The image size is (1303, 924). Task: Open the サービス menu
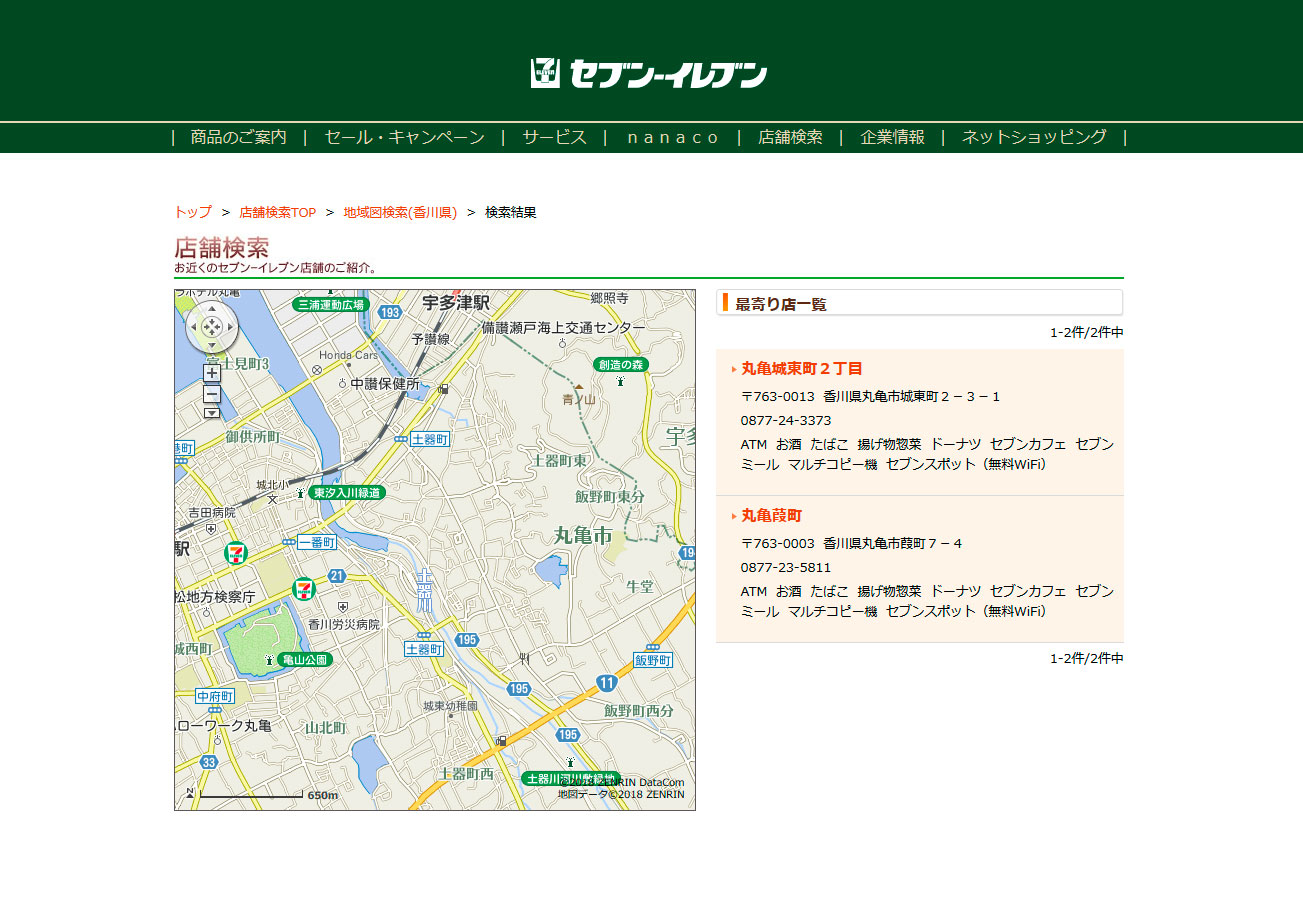pyautogui.click(x=555, y=137)
